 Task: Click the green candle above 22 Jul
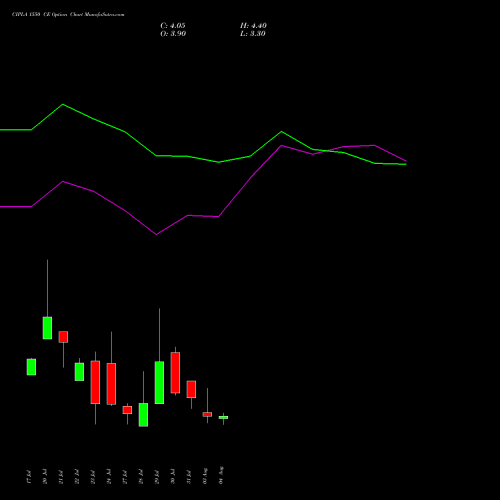tap(79, 372)
